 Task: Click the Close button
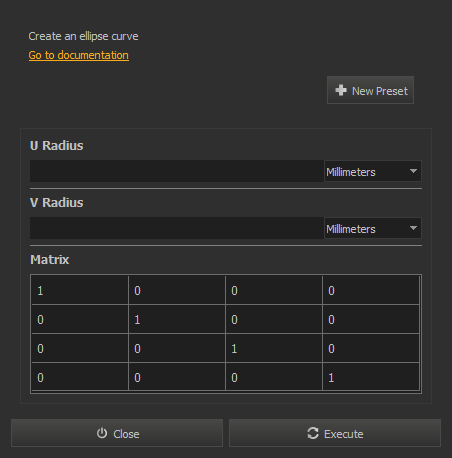click(117, 433)
